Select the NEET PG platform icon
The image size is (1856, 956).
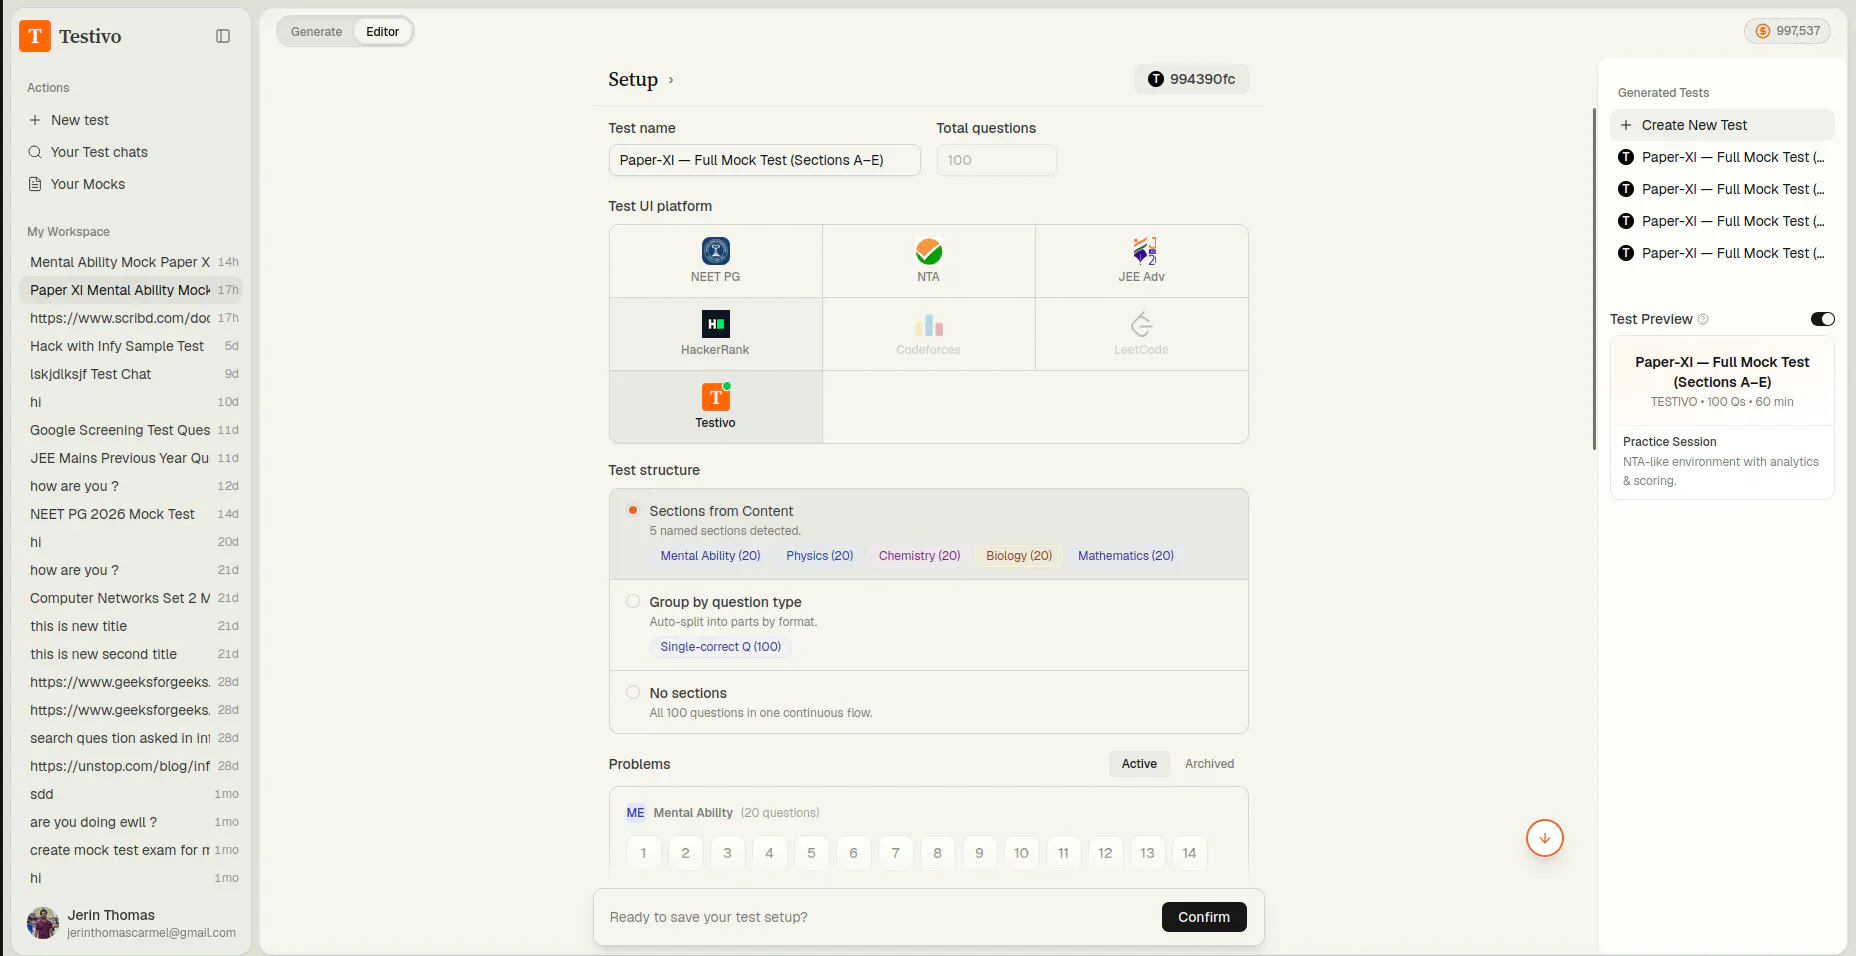tap(716, 251)
